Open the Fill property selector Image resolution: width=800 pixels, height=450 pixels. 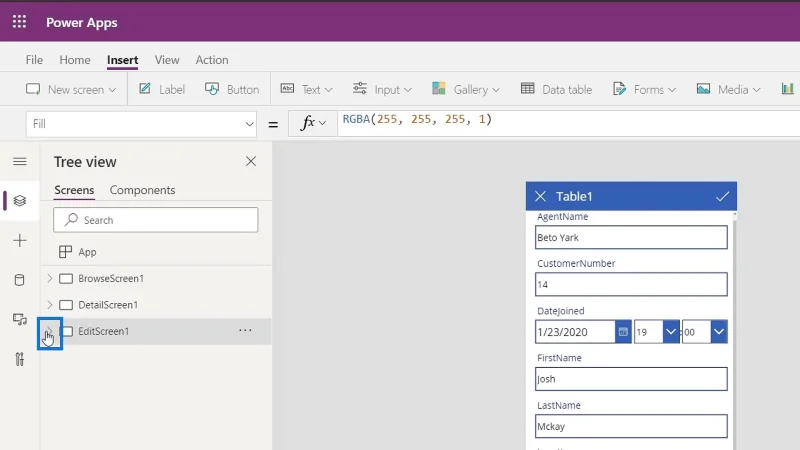click(x=141, y=124)
